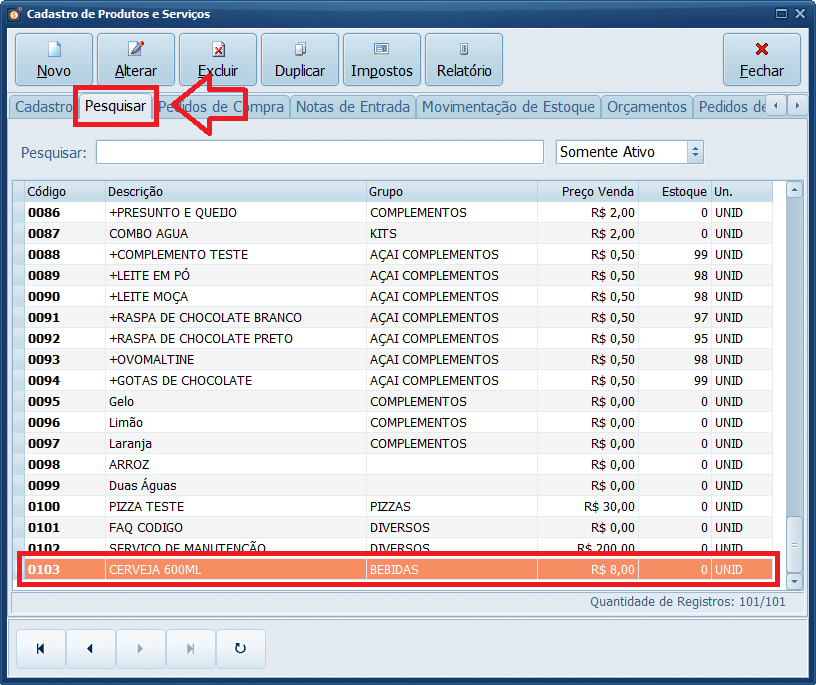Go to the next record
816x685 pixels.
point(140,648)
